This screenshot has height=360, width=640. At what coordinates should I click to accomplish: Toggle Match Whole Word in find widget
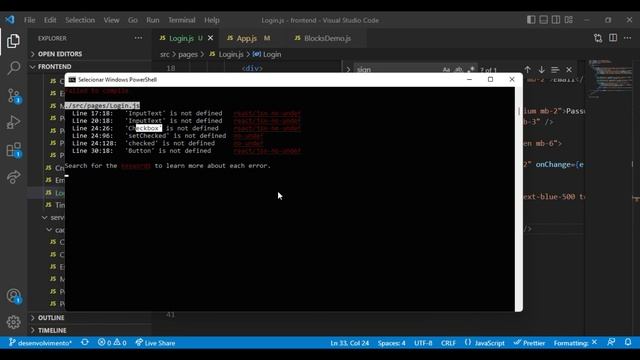click(459, 70)
